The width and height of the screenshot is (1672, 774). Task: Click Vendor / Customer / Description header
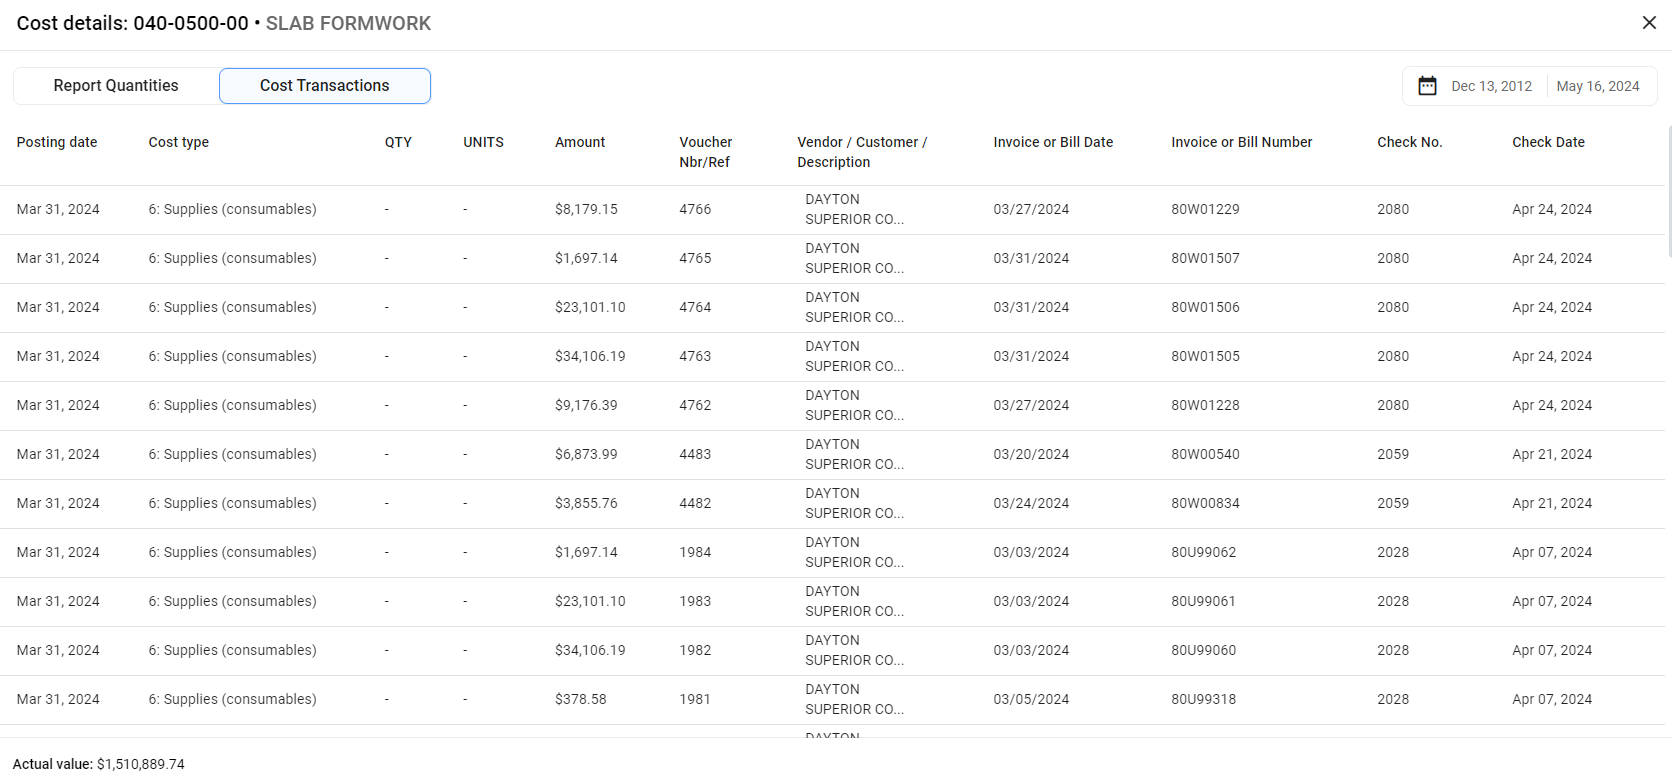862,152
